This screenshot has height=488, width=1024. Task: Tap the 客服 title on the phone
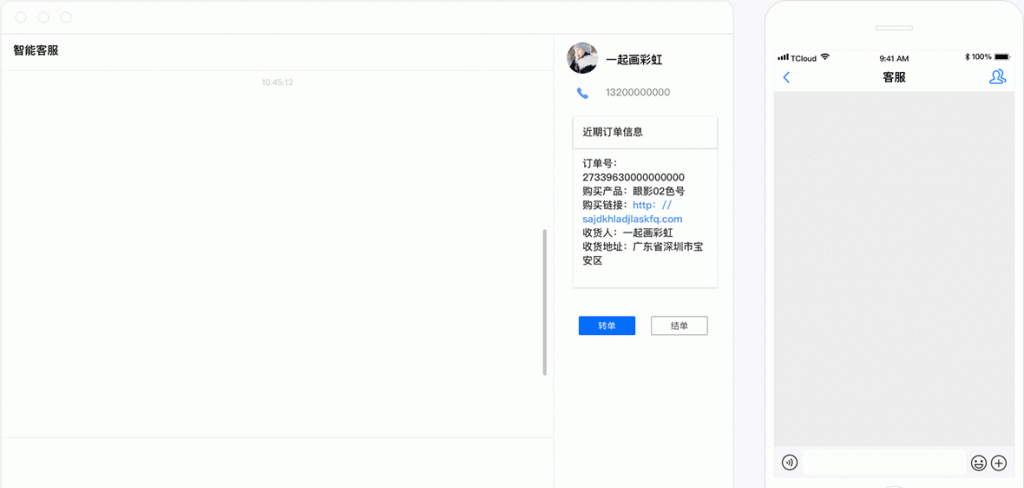pyautogui.click(x=894, y=77)
